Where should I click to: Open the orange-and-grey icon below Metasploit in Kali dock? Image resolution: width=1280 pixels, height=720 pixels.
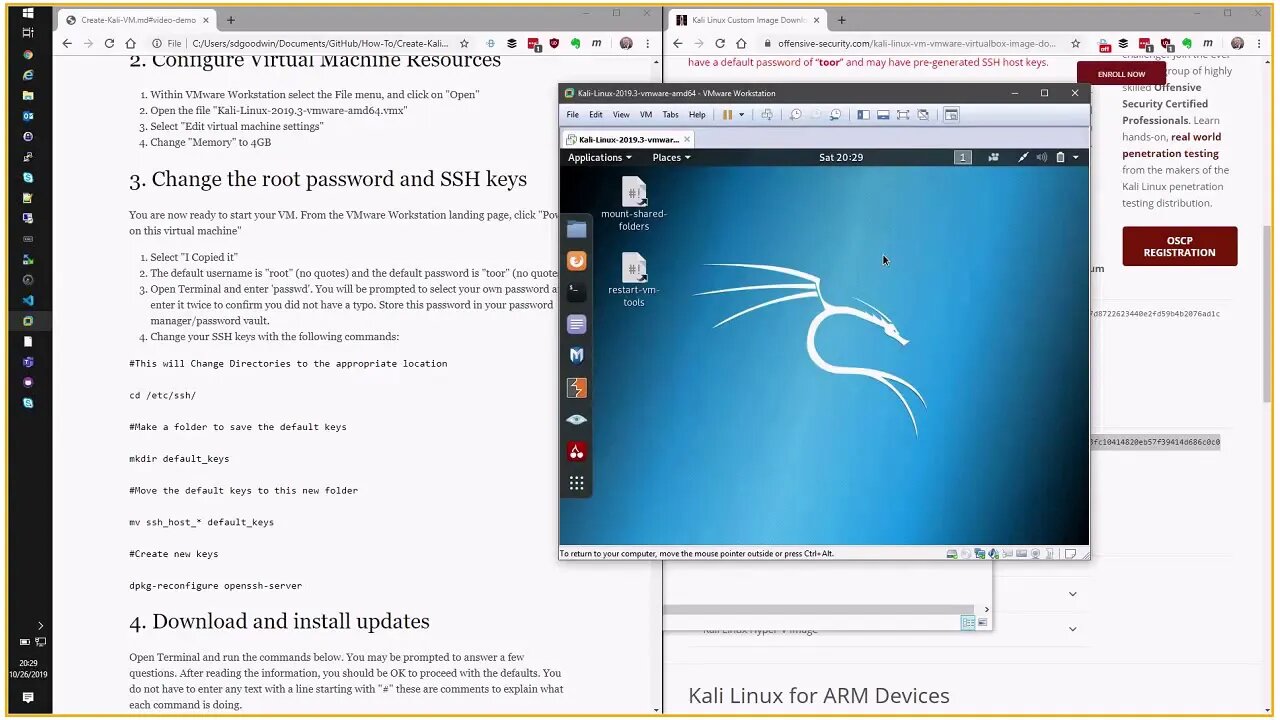click(x=576, y=387)
